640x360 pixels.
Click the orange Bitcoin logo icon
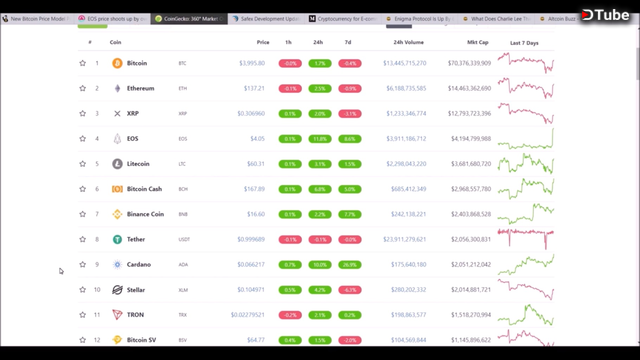[117, 63]
